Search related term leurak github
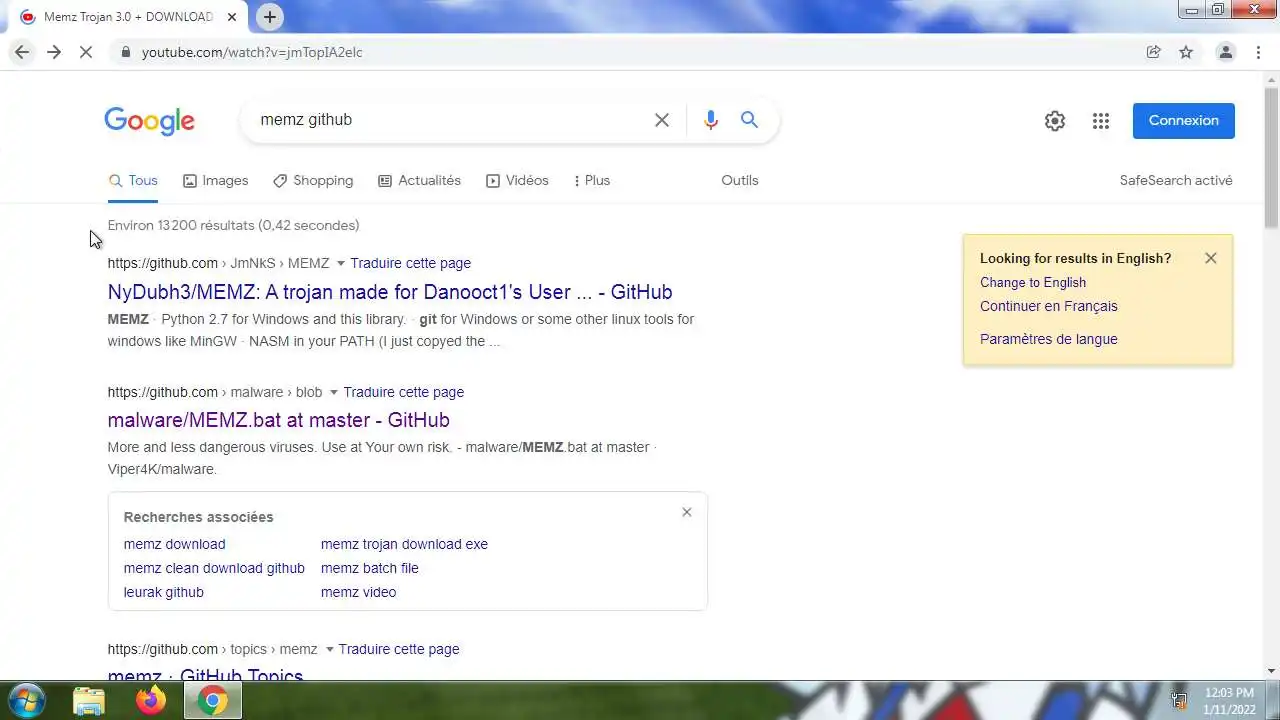Screen dimensions: 1280x720 [163, 593]
